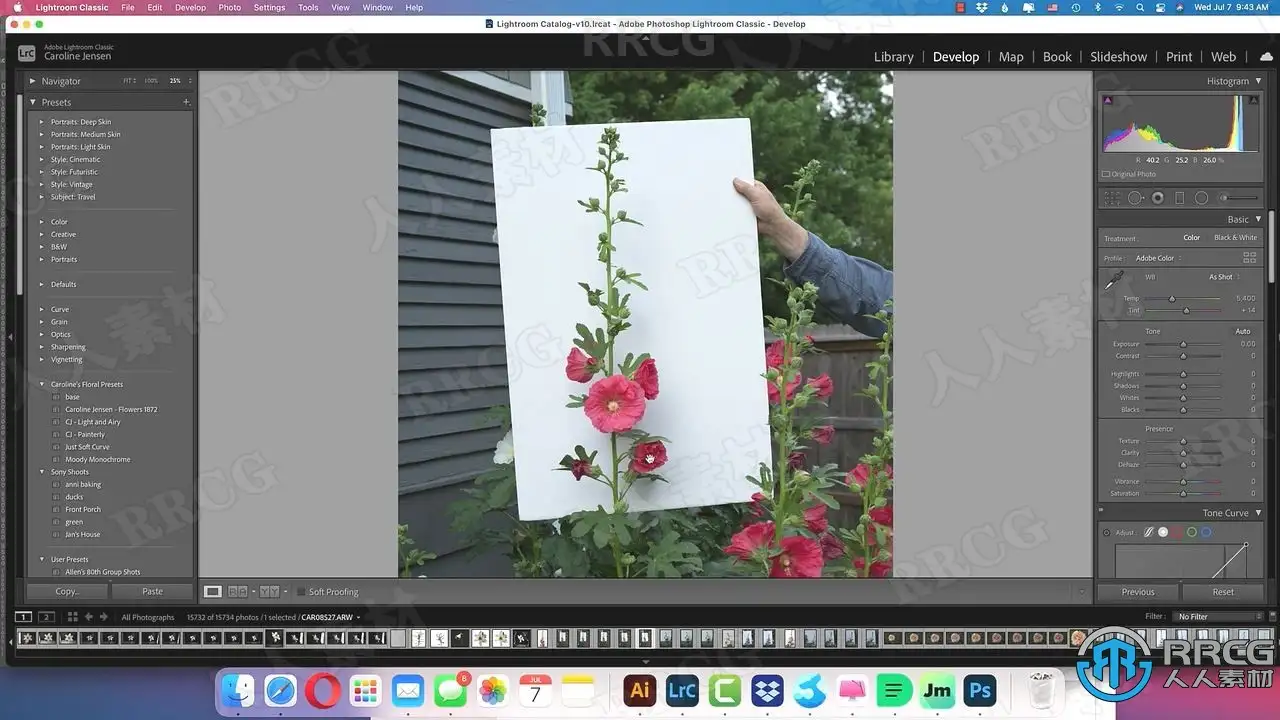Image resolution: width=1280 pixels, height=720 pixels.
Task: Toggle shadow clipping indicator in histogram
Action: pos(1108,100)
